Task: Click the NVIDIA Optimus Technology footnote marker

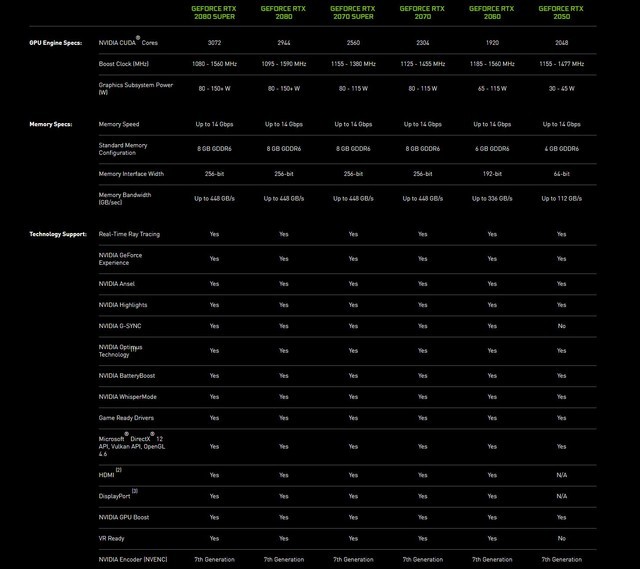Action: point(135,349)
